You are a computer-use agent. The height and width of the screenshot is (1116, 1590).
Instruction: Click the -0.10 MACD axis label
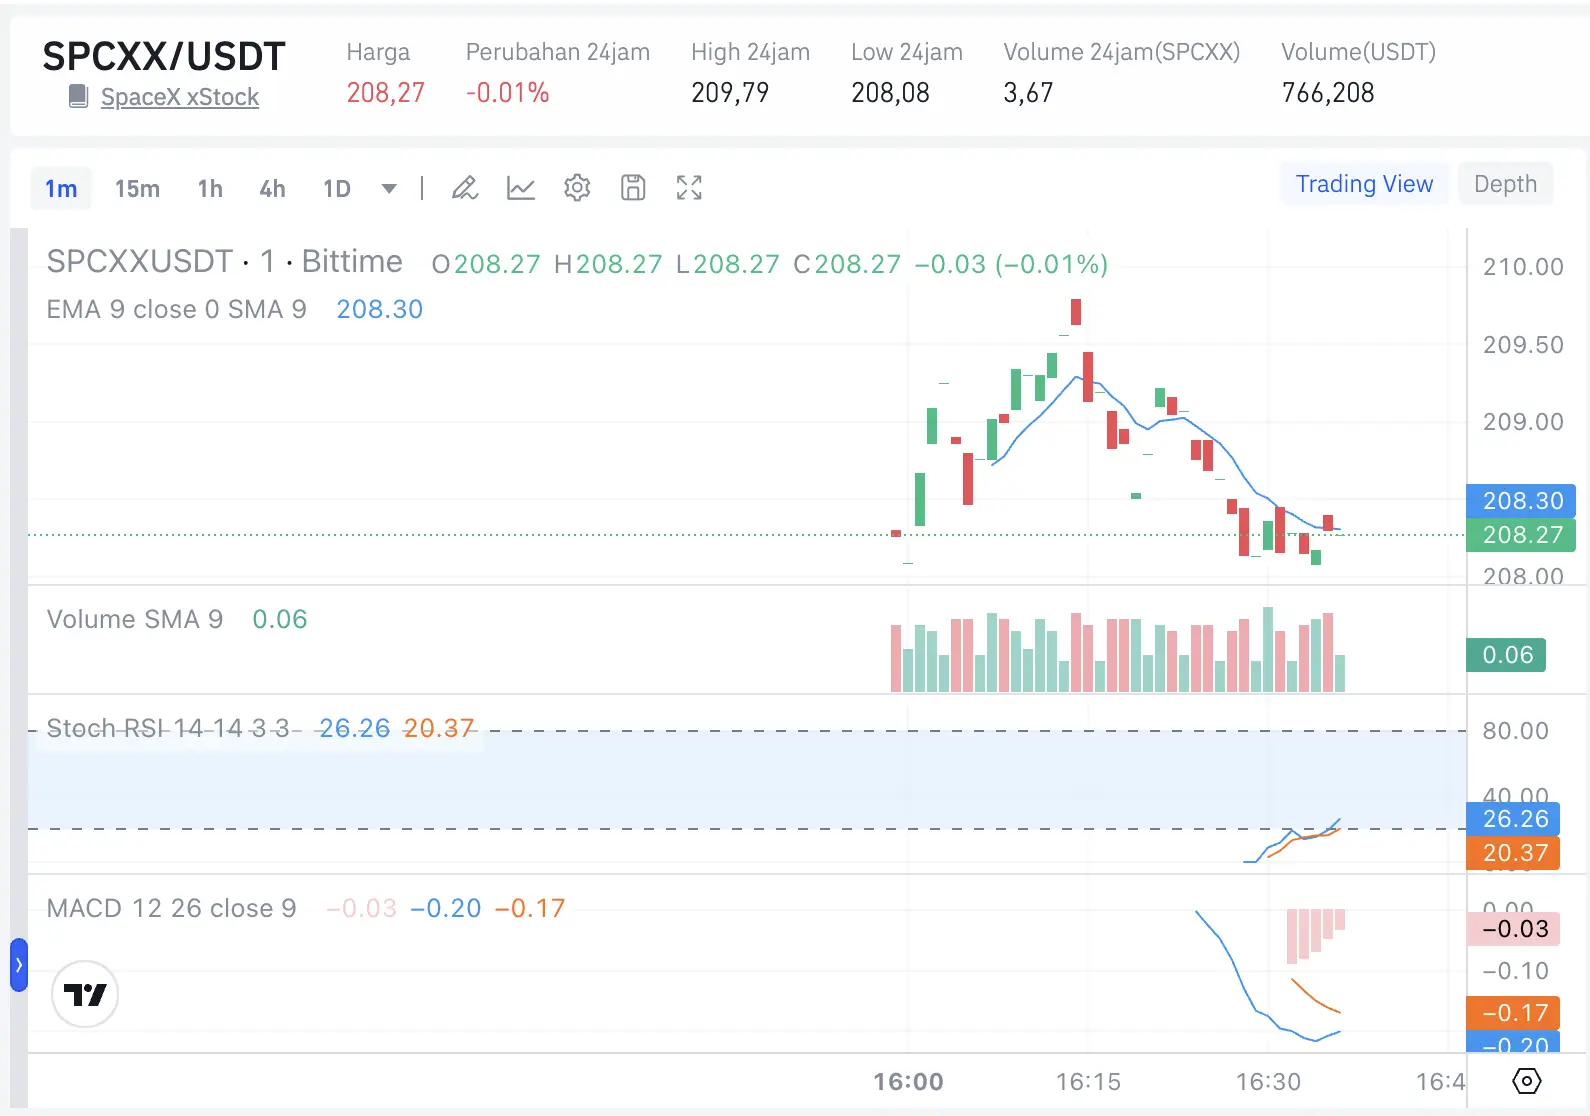pyautogui.click(x=1516, y=971)
